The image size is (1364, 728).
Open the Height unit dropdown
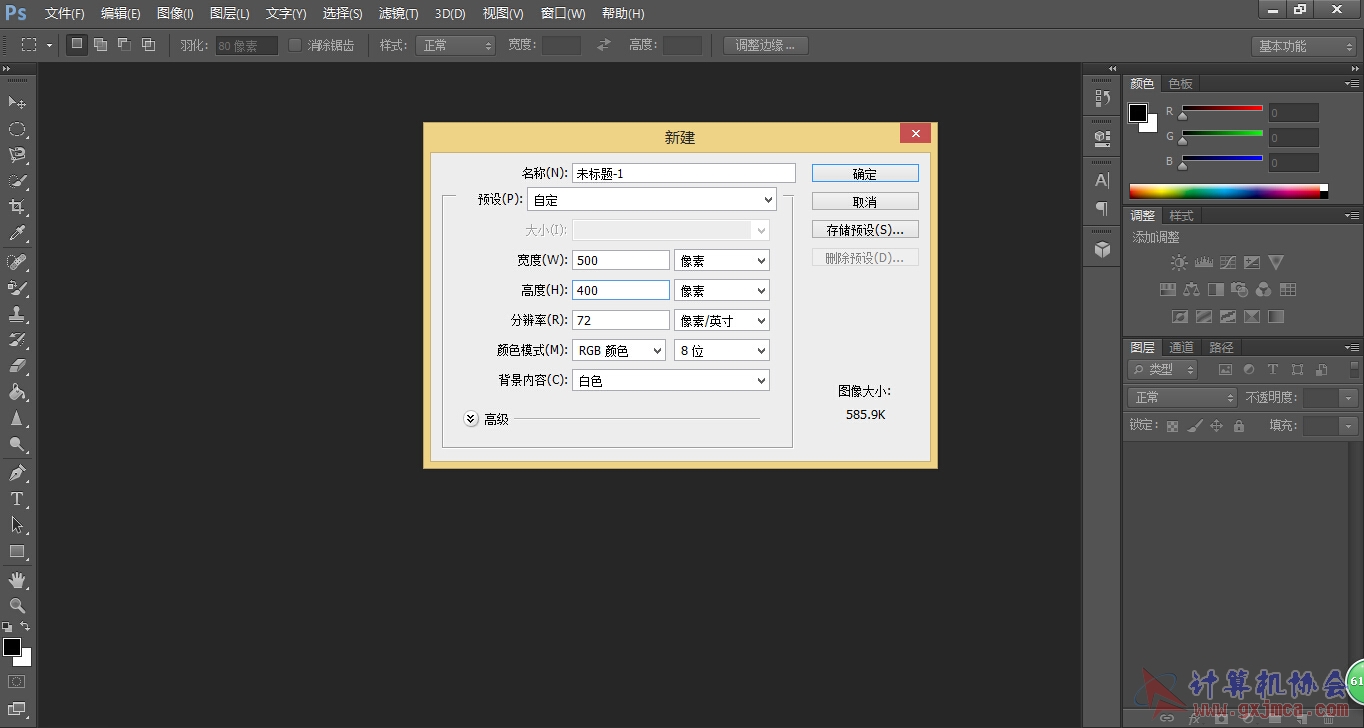click(x=722, y=290)
